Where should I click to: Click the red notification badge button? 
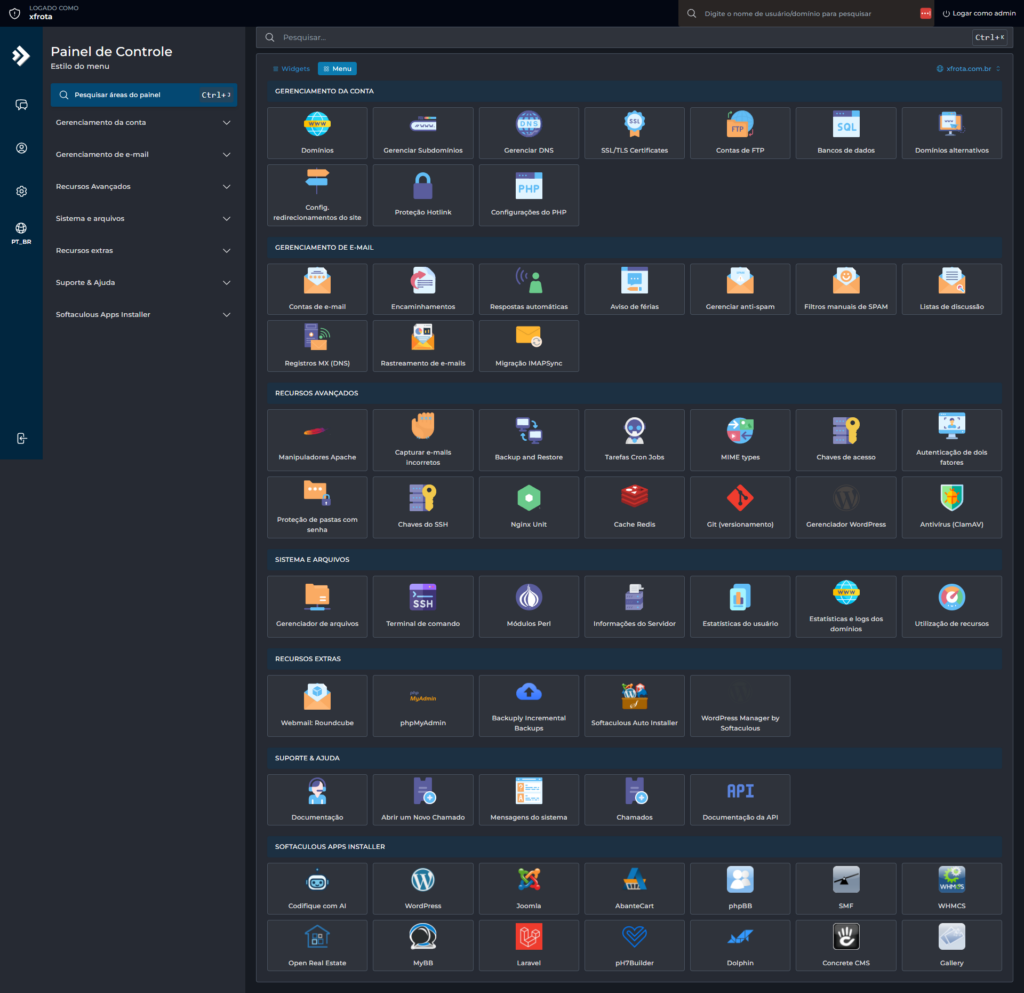(925, 13)
